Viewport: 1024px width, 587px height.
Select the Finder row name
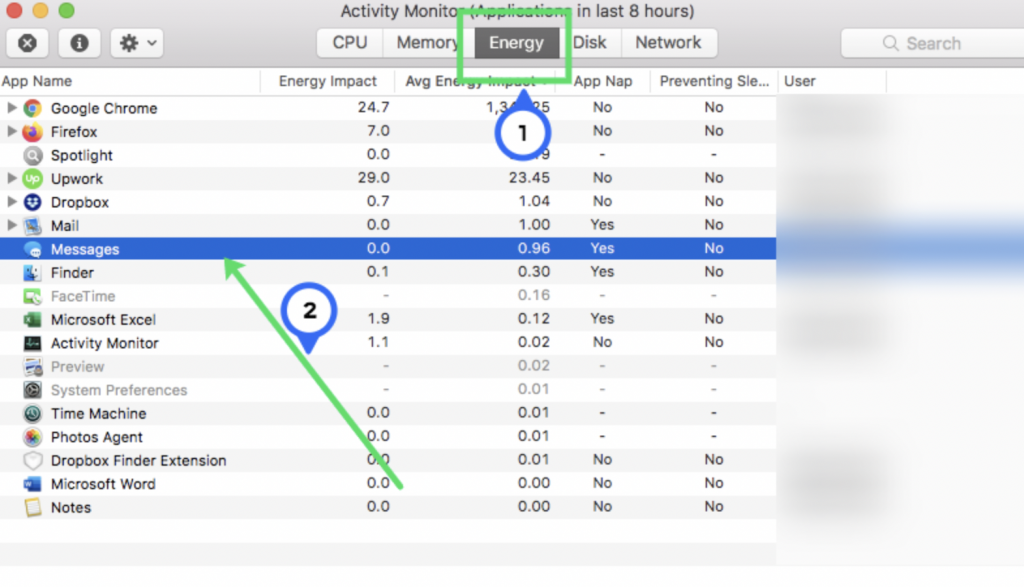(72, 273)
